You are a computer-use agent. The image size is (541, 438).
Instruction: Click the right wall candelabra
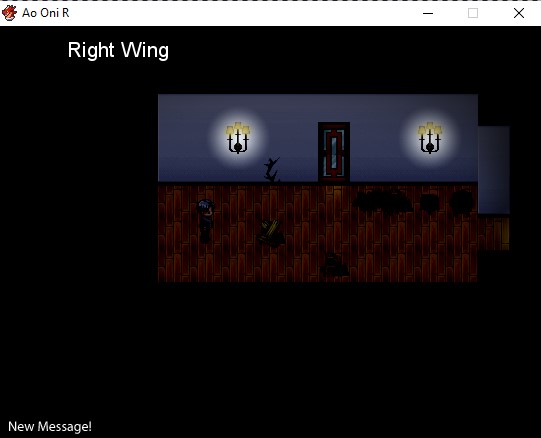pyautogui.click(x=430, y=138)
